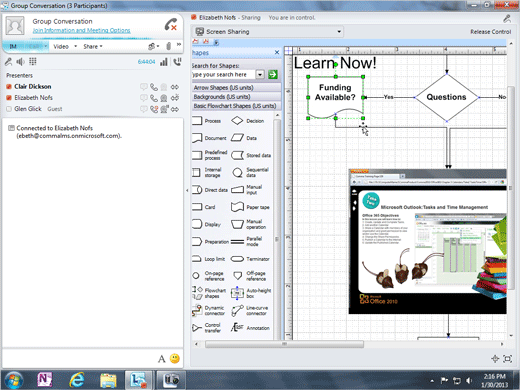Image resolution: width=520 pixels, height=390 pixels.
Task: Click the paperclip attachment icon
Action: pos(168,46)
